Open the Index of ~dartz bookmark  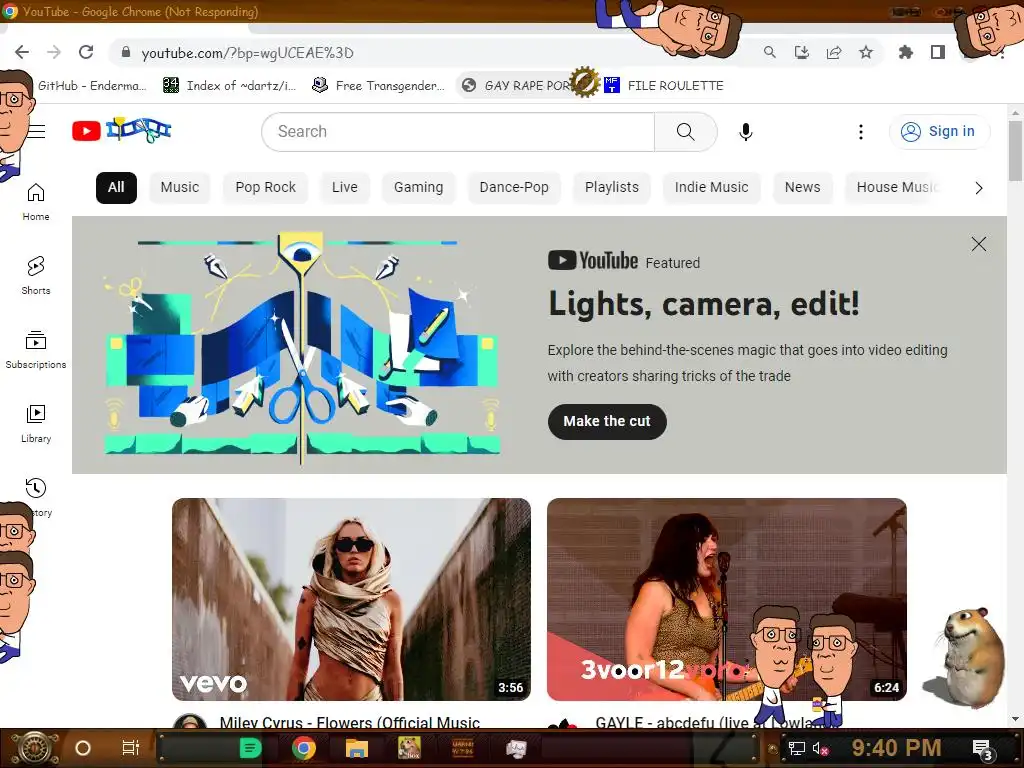pos(229,86)
